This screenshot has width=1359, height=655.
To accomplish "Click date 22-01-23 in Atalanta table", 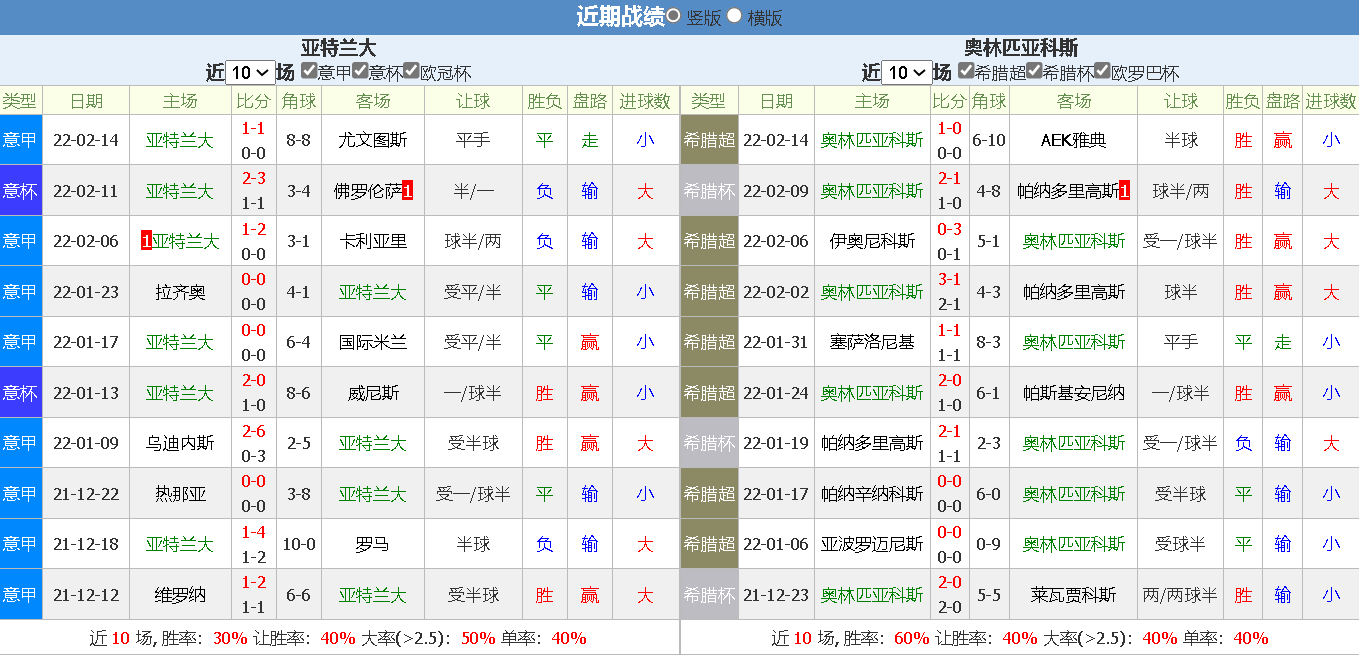I will pyautogui.click(x=86, y=292).
